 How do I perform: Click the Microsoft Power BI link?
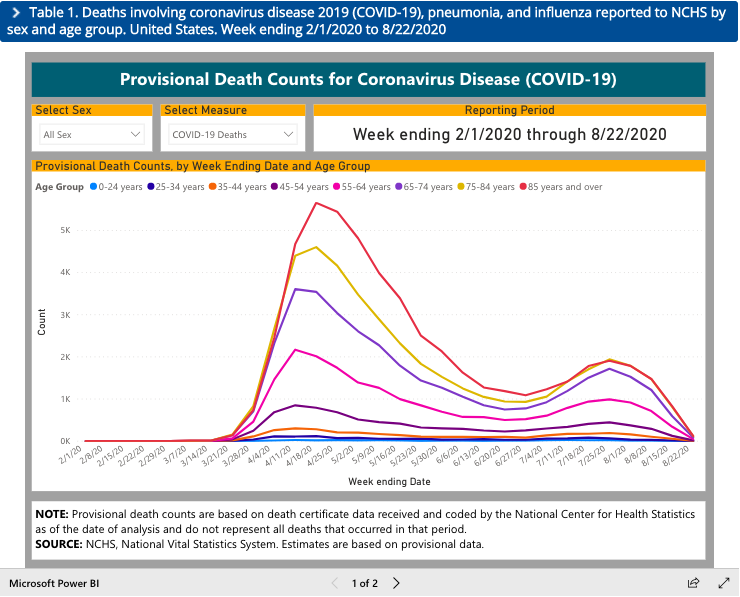pyautogui.click(x=55, y=582)
